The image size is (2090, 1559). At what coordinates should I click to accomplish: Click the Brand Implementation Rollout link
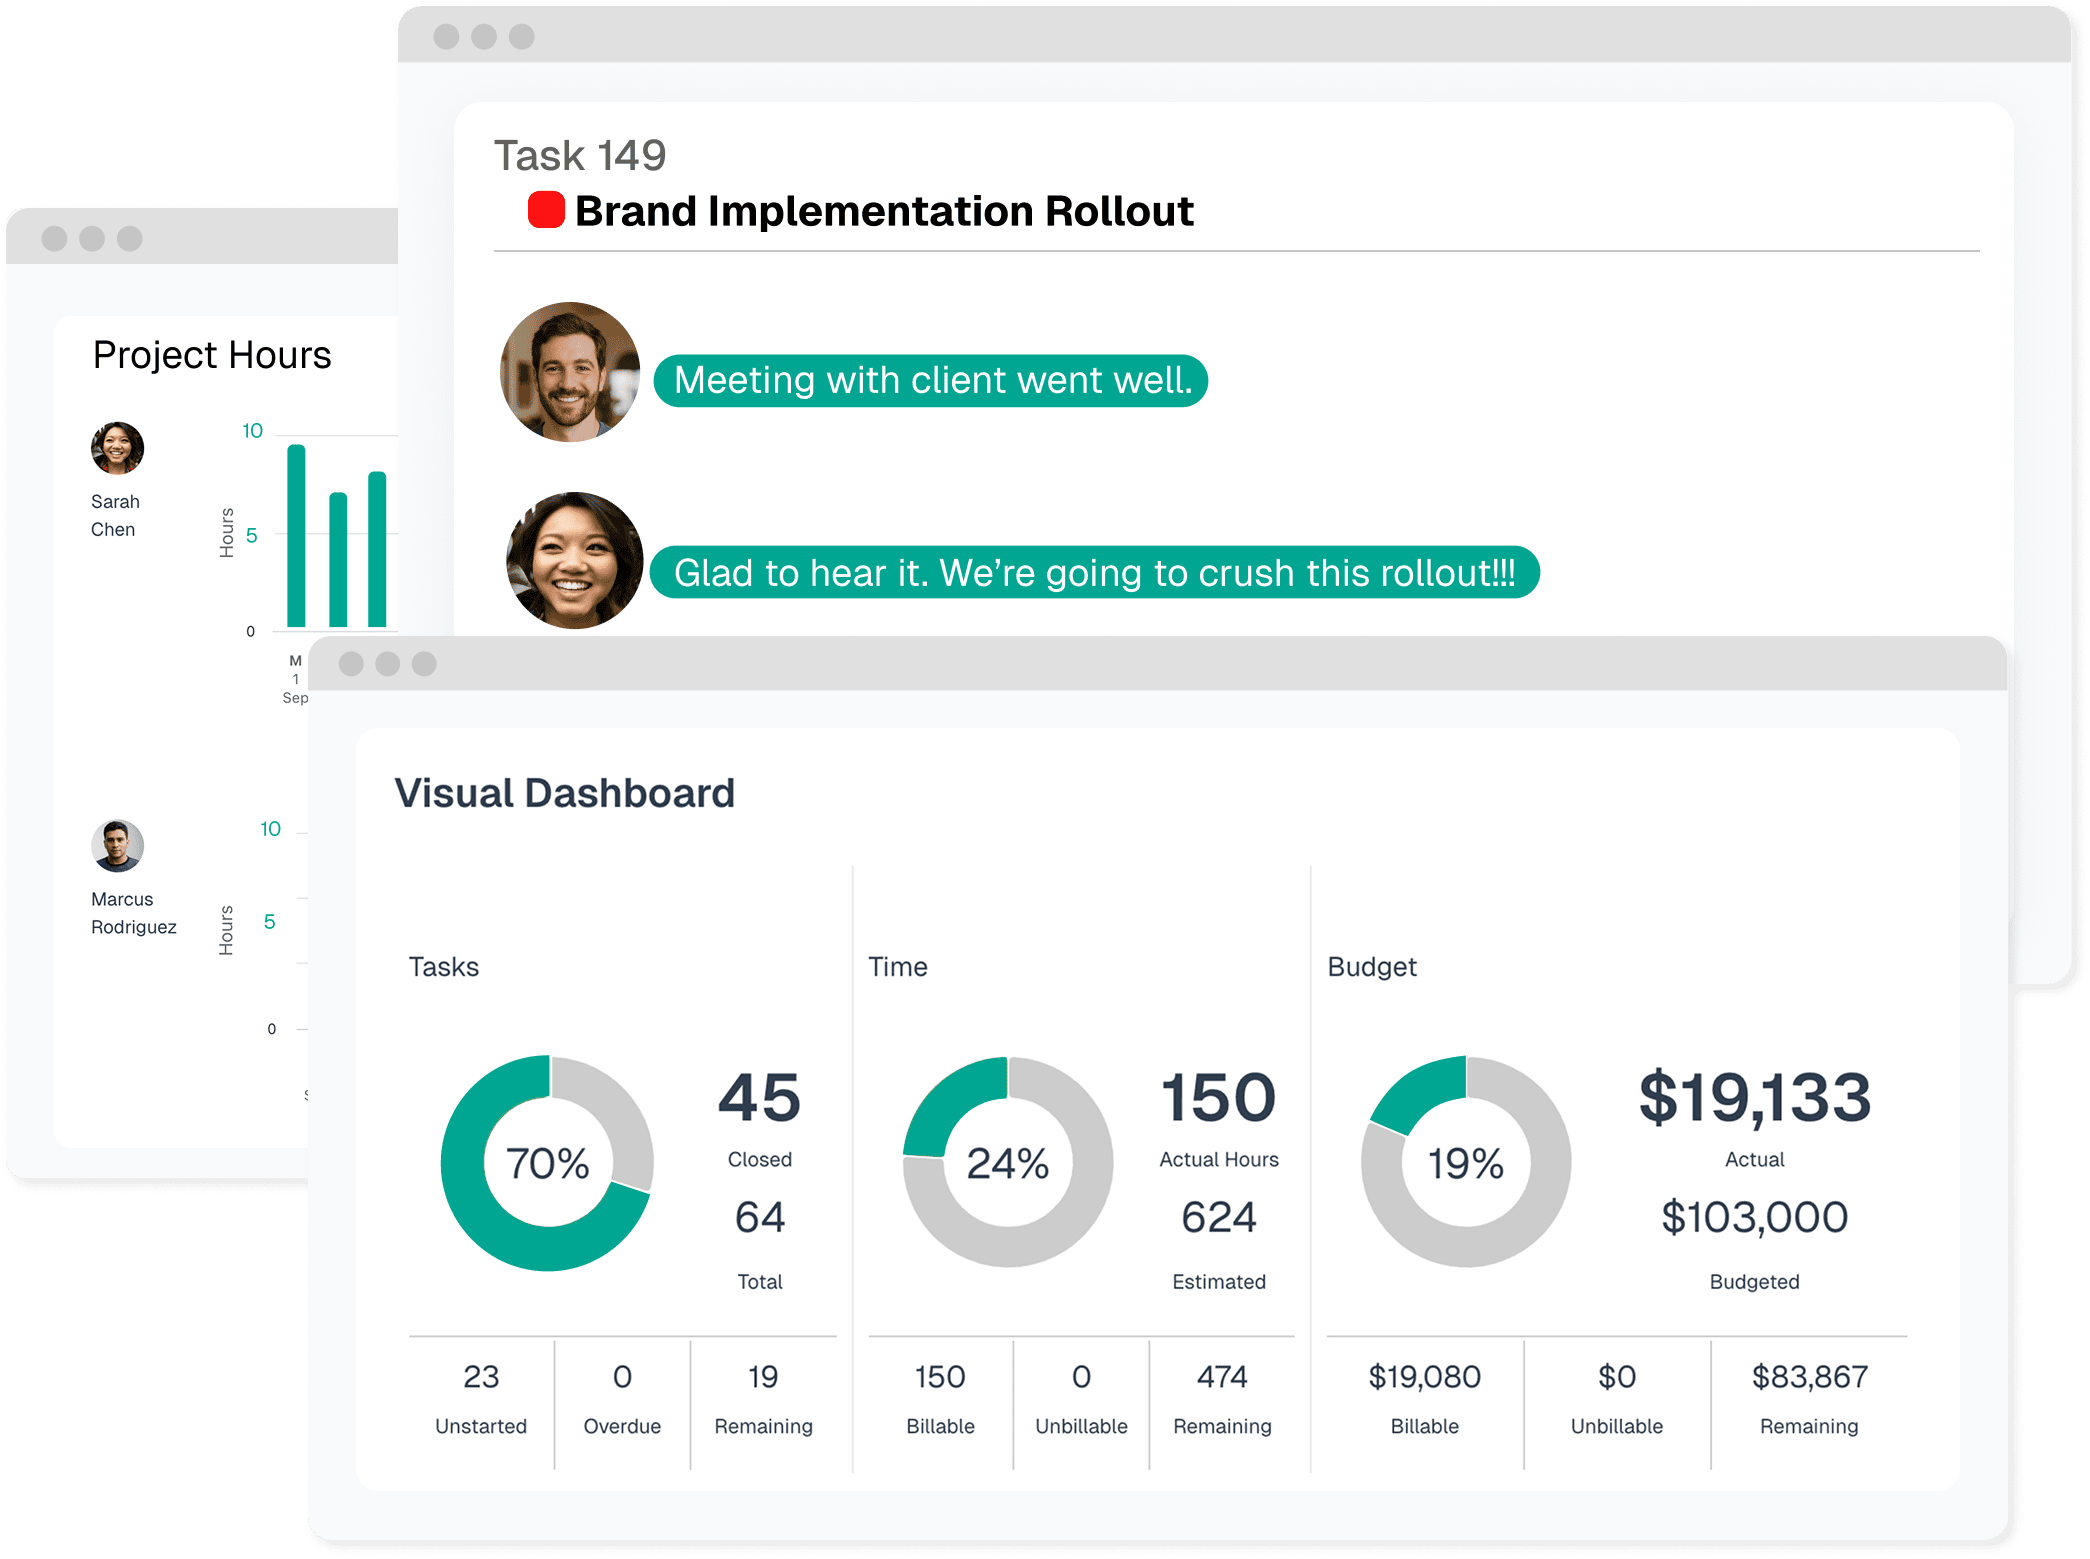pyautogui.click(x=884, y=210)
